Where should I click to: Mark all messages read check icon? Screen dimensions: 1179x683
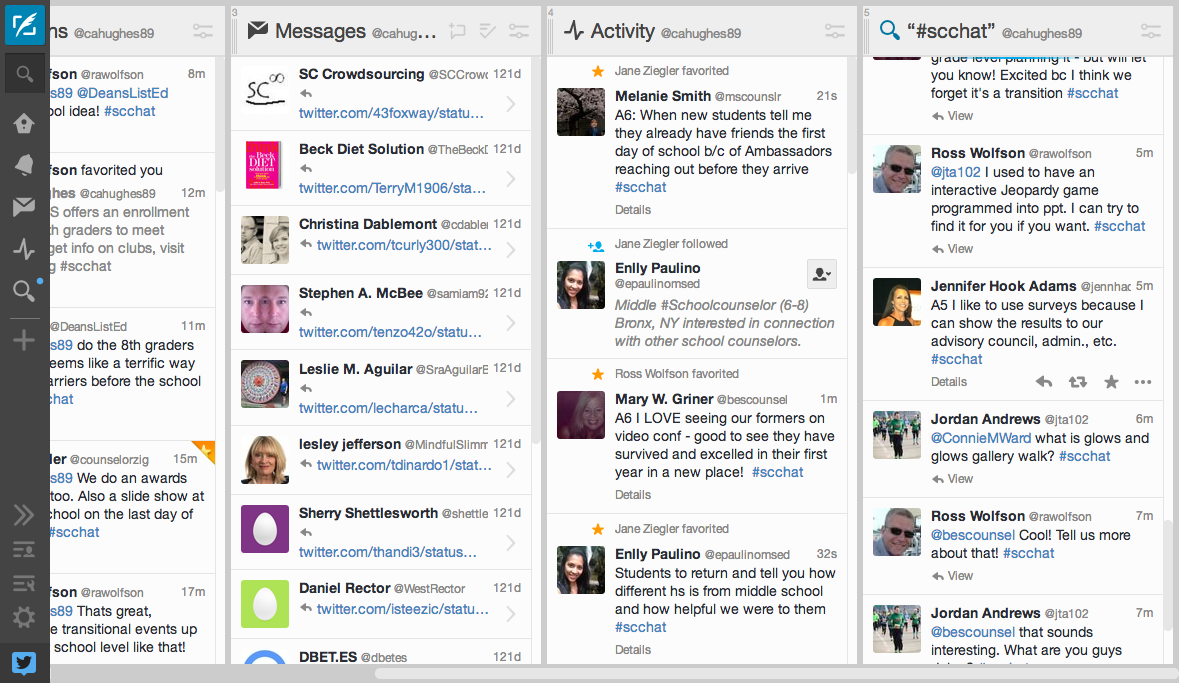pos(488,31)
